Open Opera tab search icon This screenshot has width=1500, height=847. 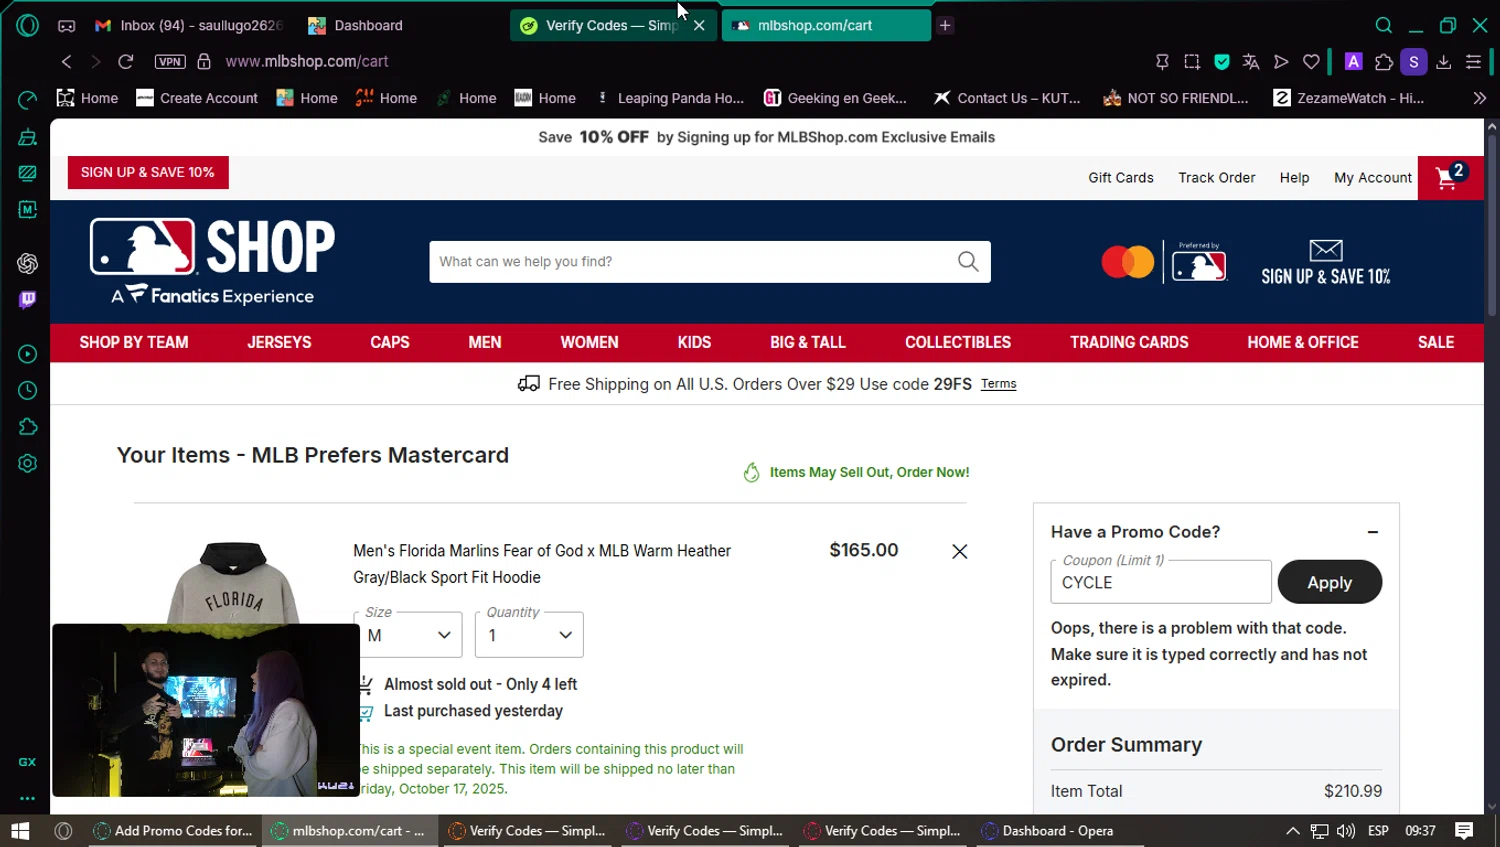coord(1384,25)
